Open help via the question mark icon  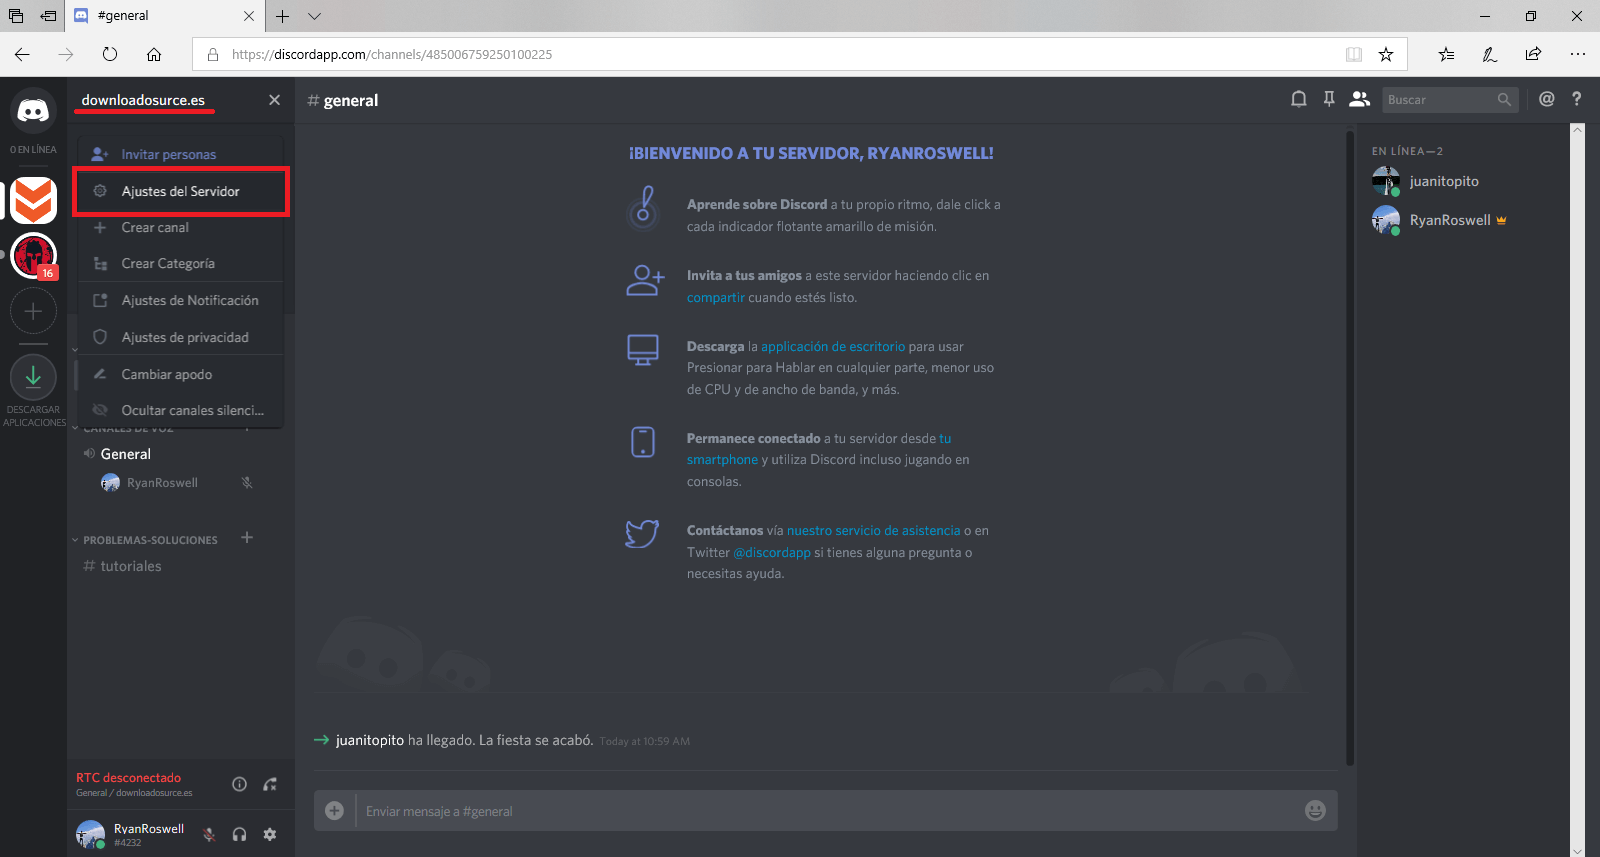[x=1577, y=99]
